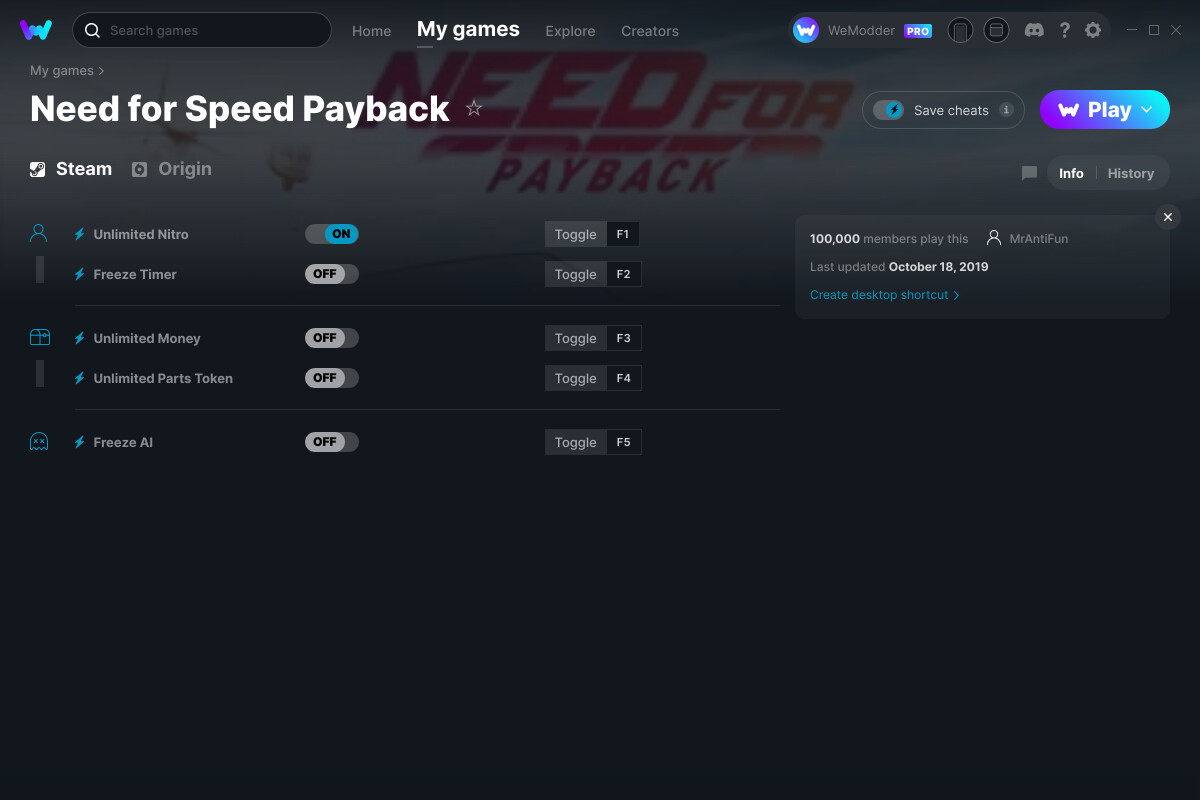Enable the Unlimited Money toggle
This screenshot has height=800, width=1200.
(x=332, y=338)
